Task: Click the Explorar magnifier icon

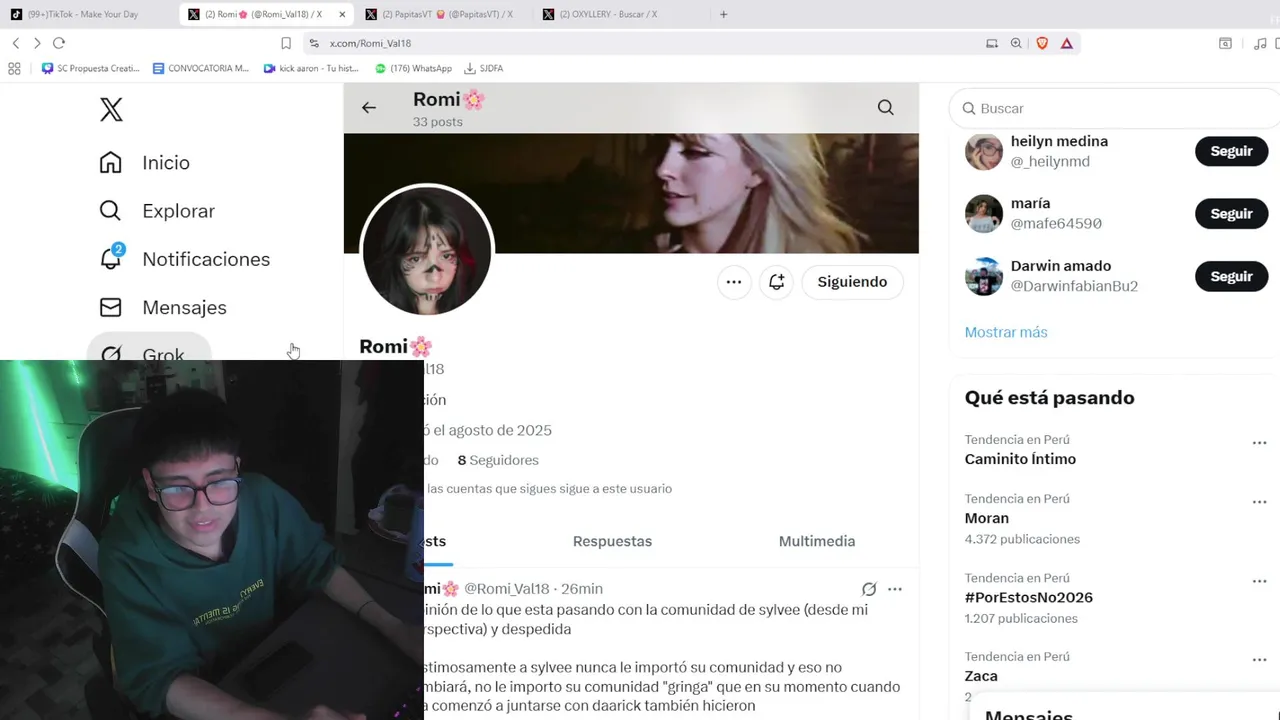Action: pyautogui.click(x=111, y=211)
